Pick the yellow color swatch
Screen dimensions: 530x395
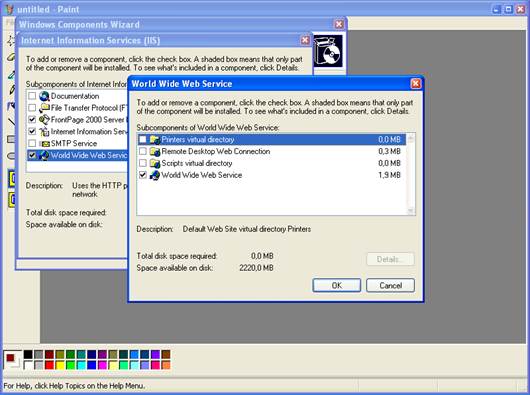[60, 365]
